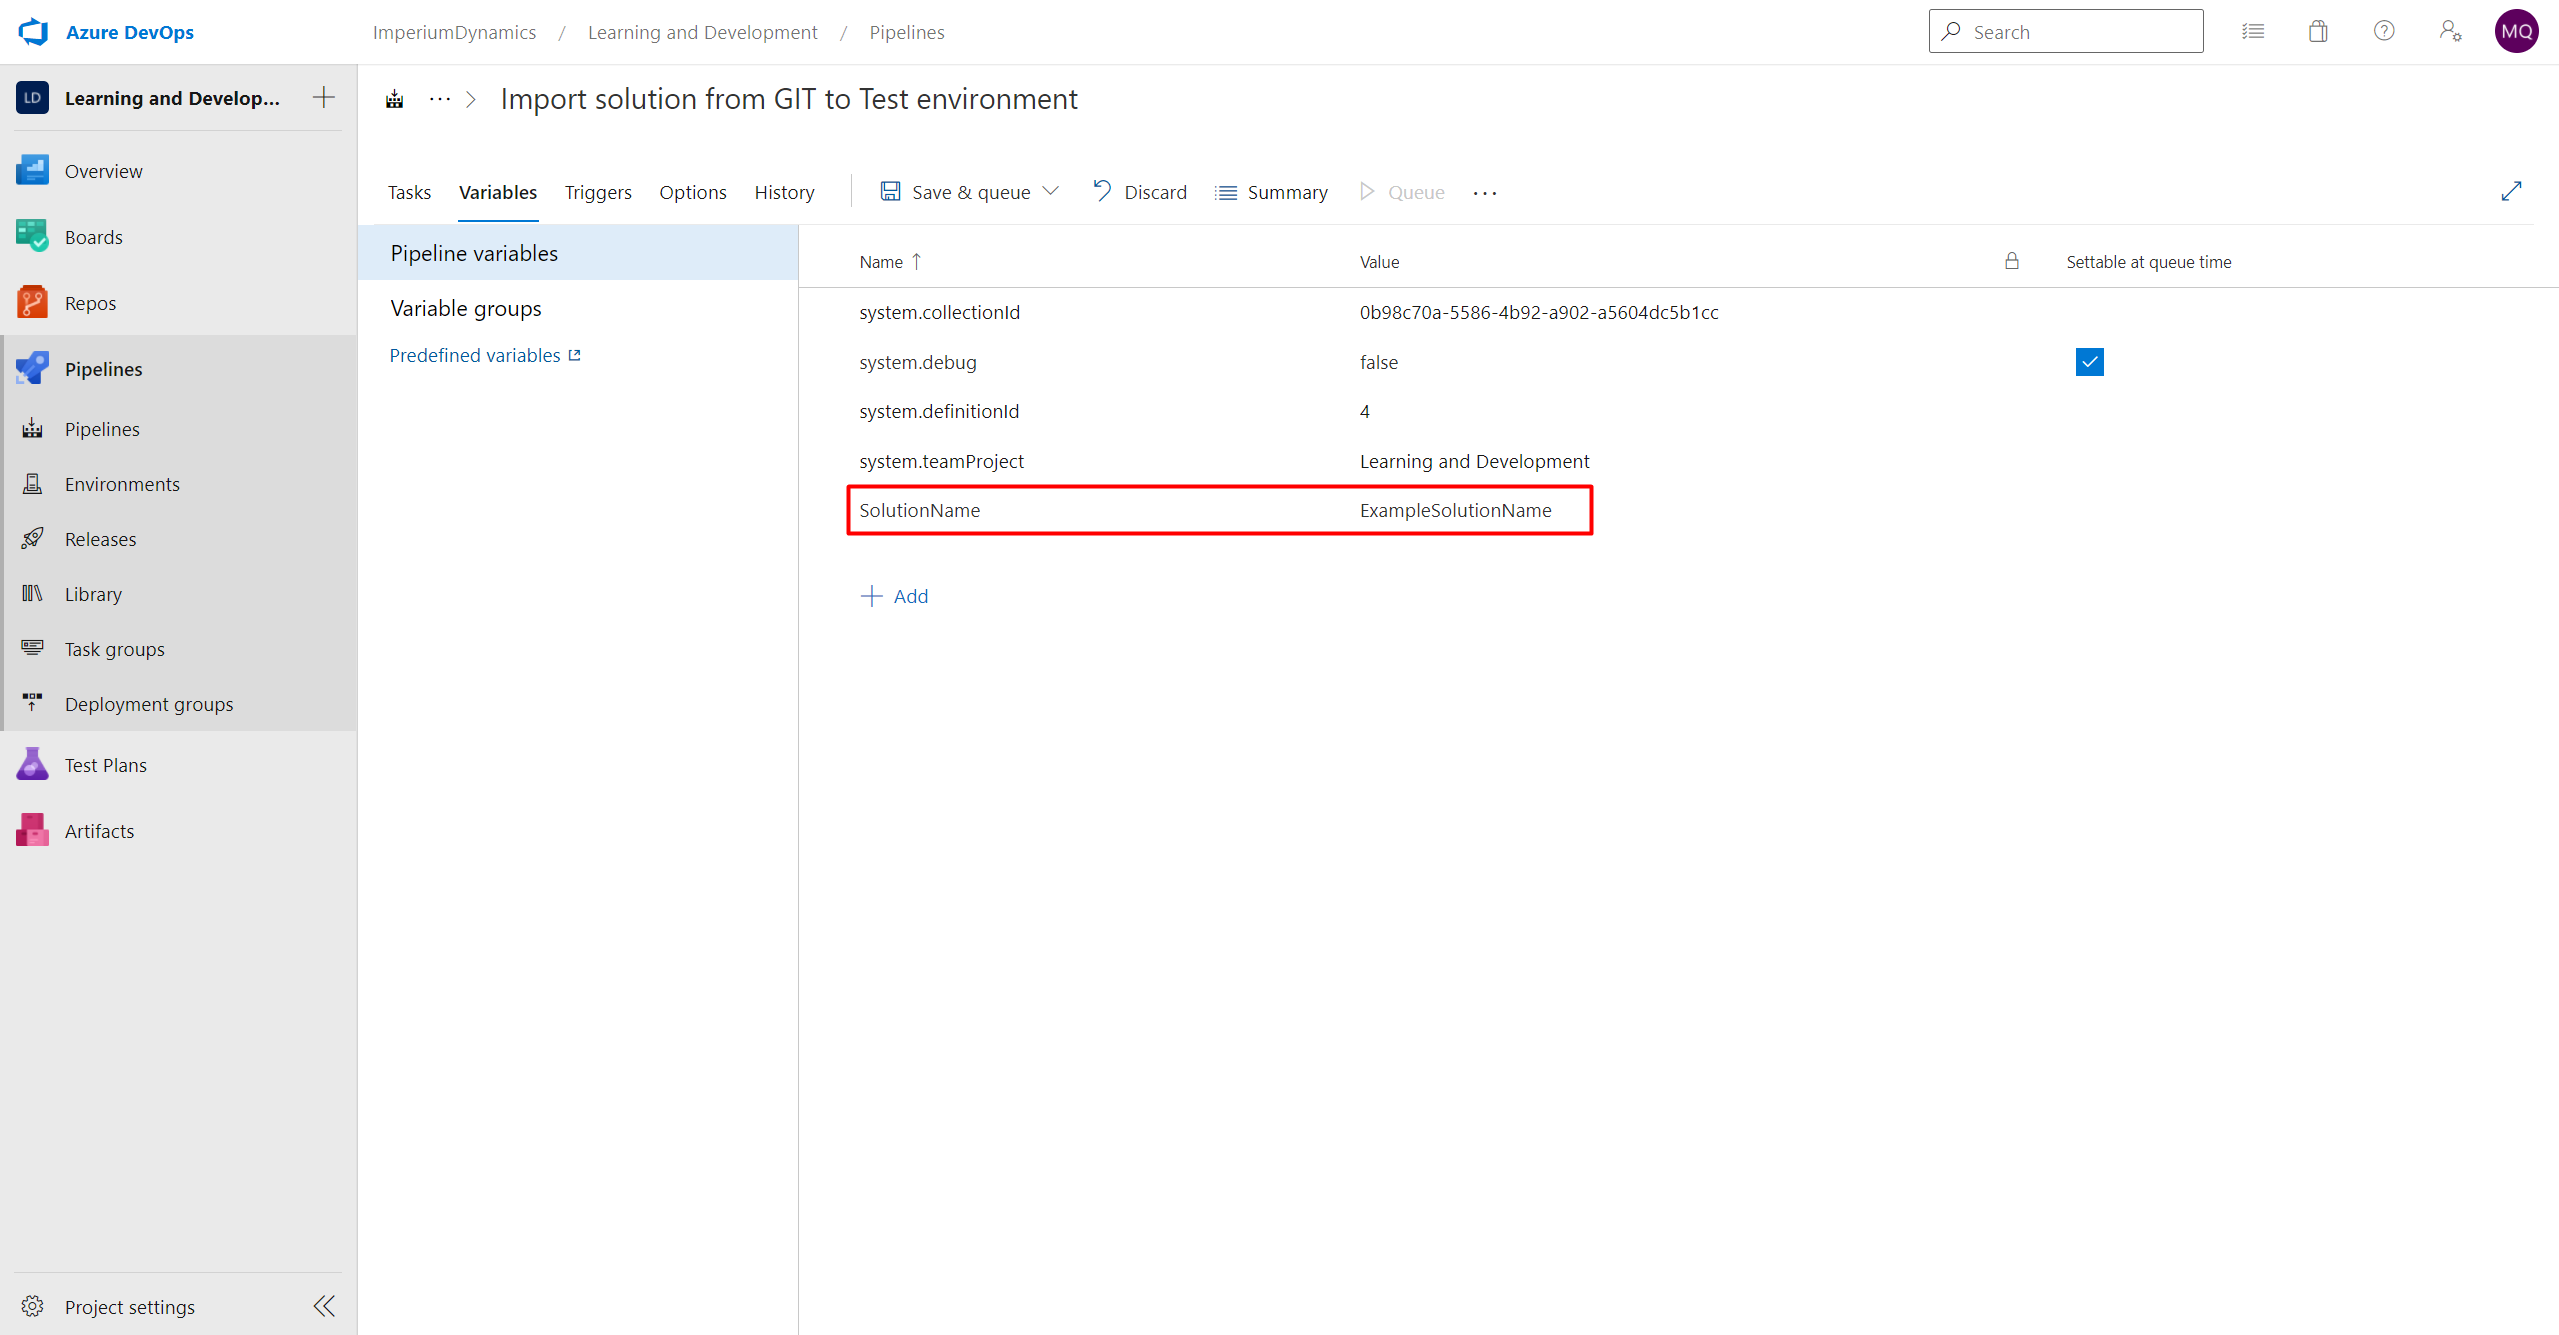The width and height of the screenshot is (2559, 1335).
Task: Click the Discard button
Action: pyautogui.click(x=1139, y=191)
